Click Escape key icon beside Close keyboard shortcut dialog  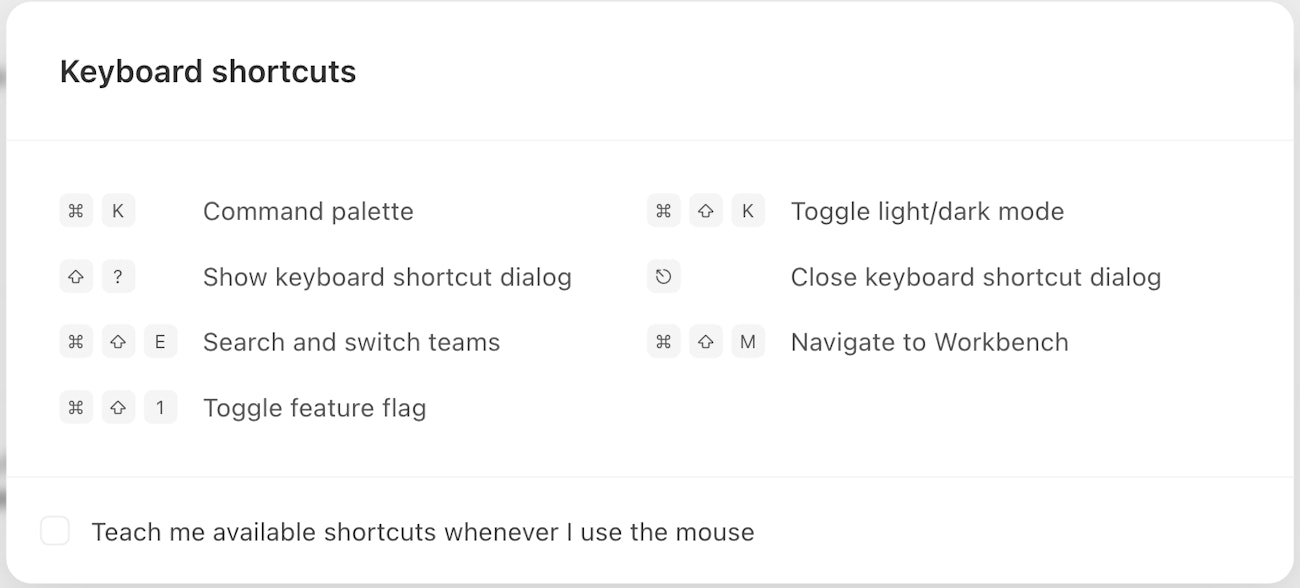pos(664,277)
